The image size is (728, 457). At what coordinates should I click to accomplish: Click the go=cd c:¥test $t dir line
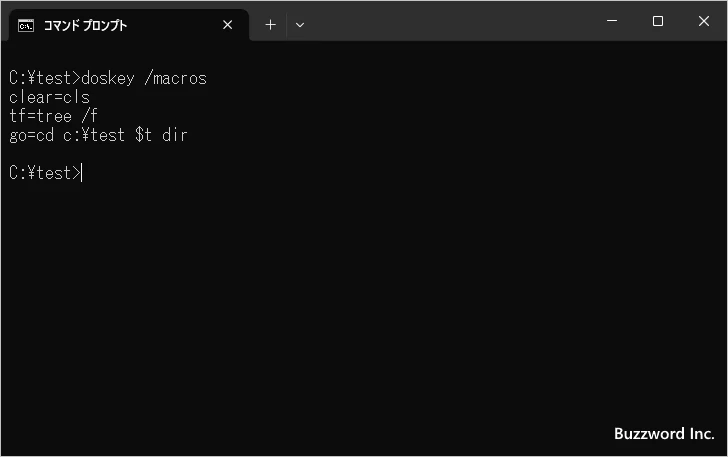click(x=98, y=135)
